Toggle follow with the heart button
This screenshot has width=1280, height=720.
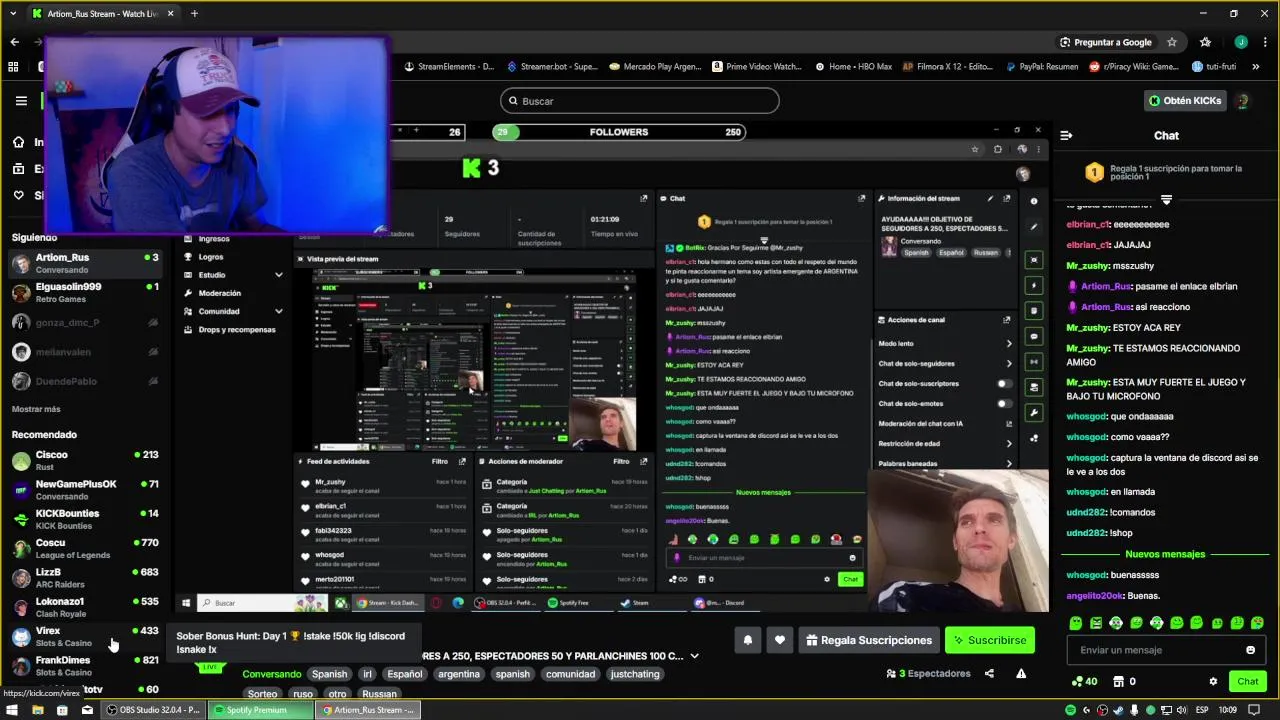point(780,640)
